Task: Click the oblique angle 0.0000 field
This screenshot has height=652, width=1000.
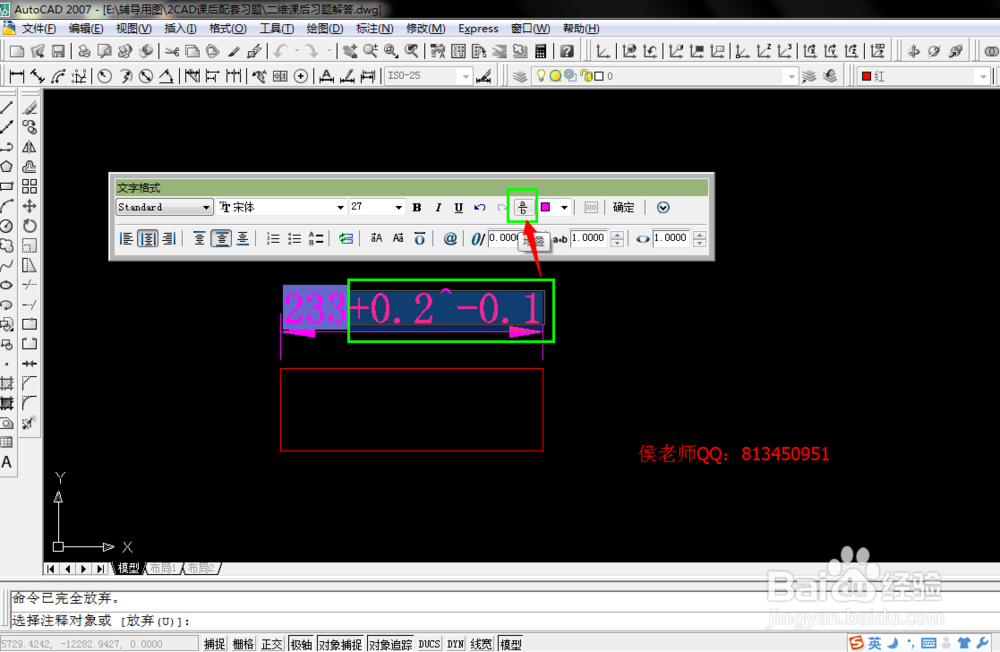Action: point(504,238)
